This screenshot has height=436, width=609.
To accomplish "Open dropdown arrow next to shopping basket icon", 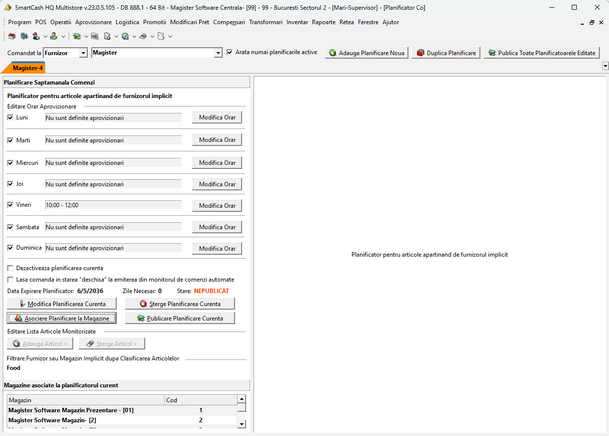I will click(x=86, y=36).
